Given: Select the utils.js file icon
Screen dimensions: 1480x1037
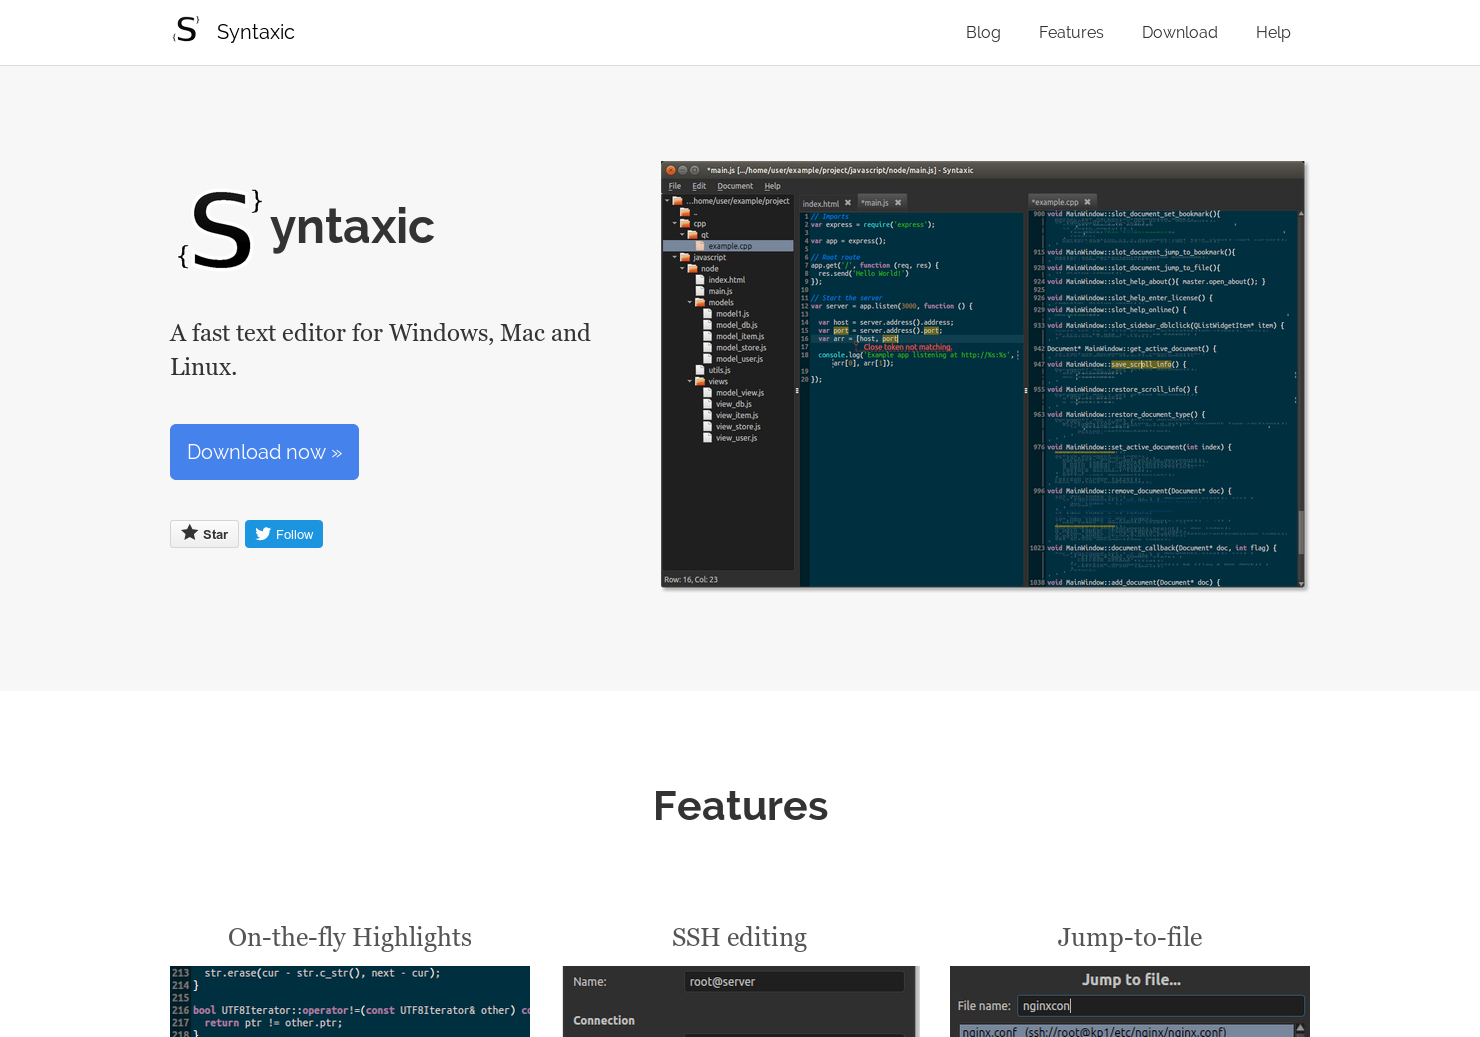Looking at the screenshot, I should coord(700,370).
